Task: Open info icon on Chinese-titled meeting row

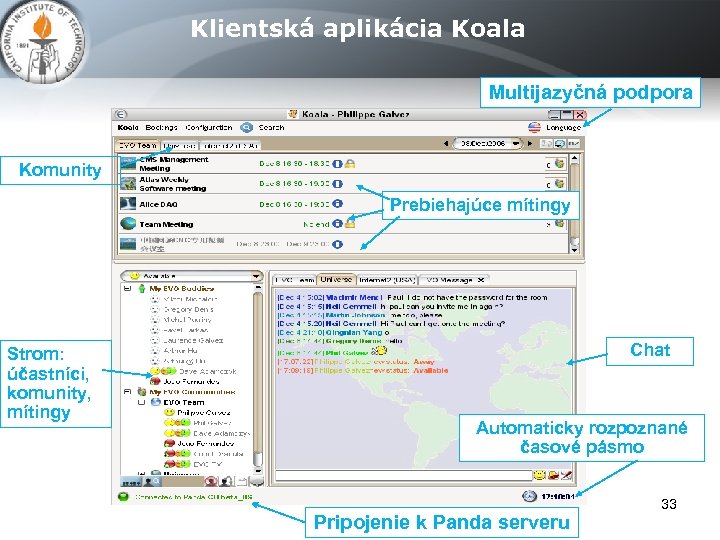Action: pyautogui.click(x=338, y=244)
